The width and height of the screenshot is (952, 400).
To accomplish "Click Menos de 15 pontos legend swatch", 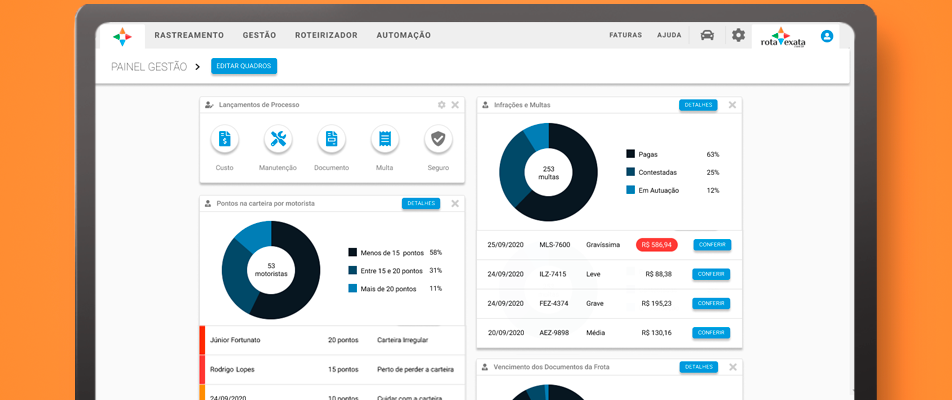I will point(353,253).
